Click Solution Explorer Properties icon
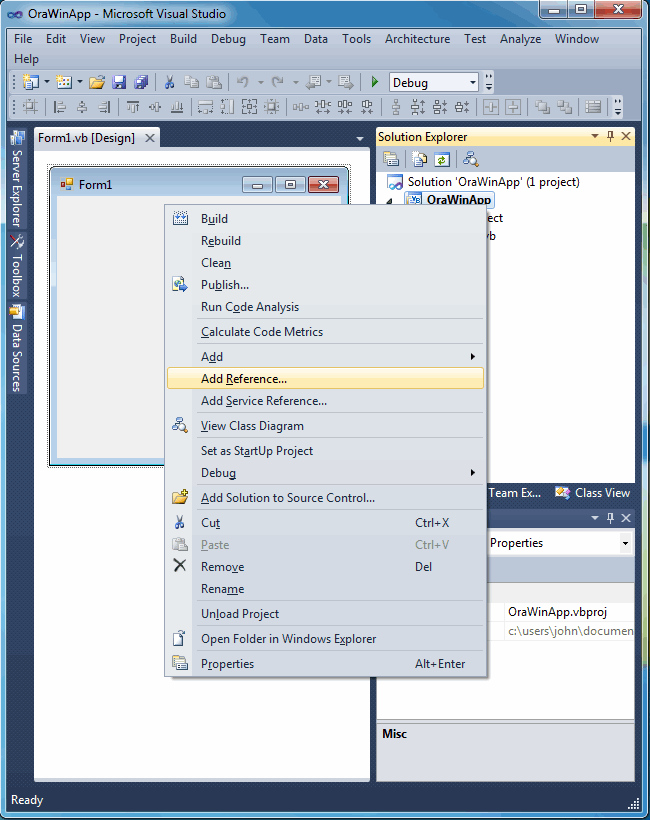This screenshot has height=820, width=650. (x=391, y=159)
